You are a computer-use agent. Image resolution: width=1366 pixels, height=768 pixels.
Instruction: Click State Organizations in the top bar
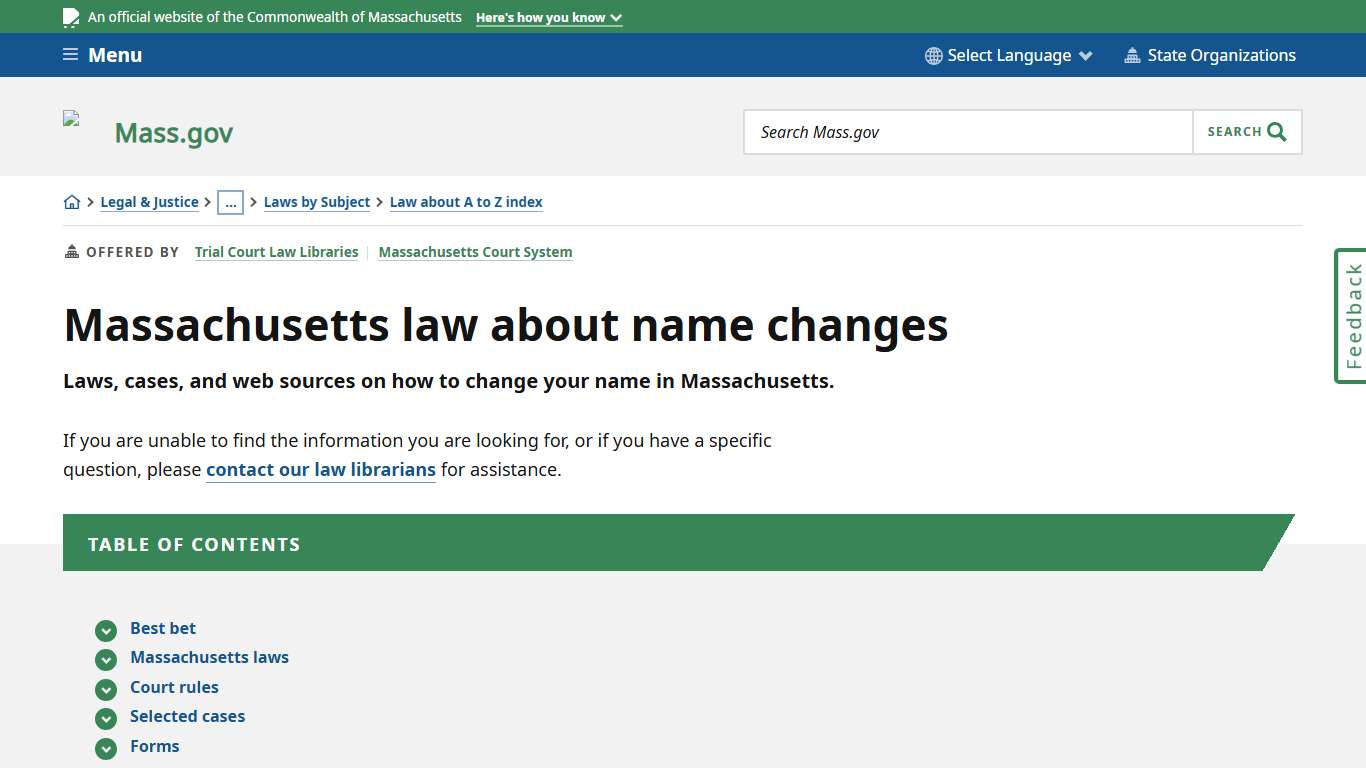click(x=1221, y=55)
